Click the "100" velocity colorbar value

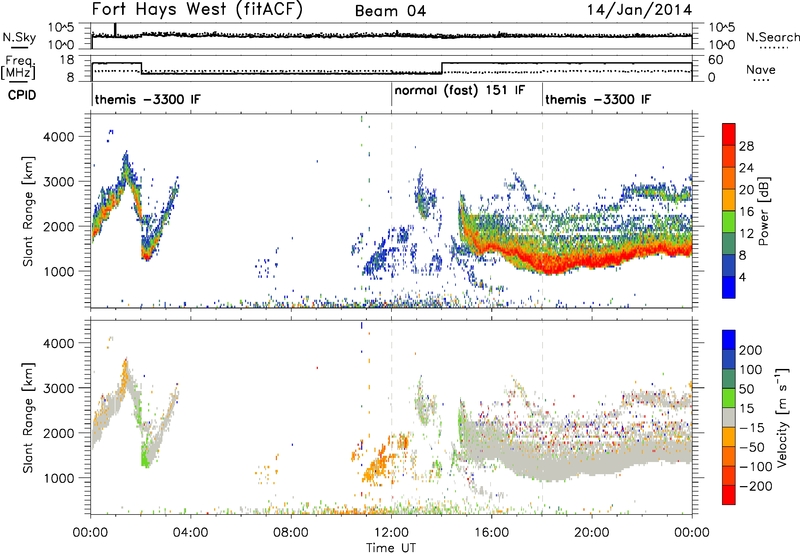tap(751, 370)
